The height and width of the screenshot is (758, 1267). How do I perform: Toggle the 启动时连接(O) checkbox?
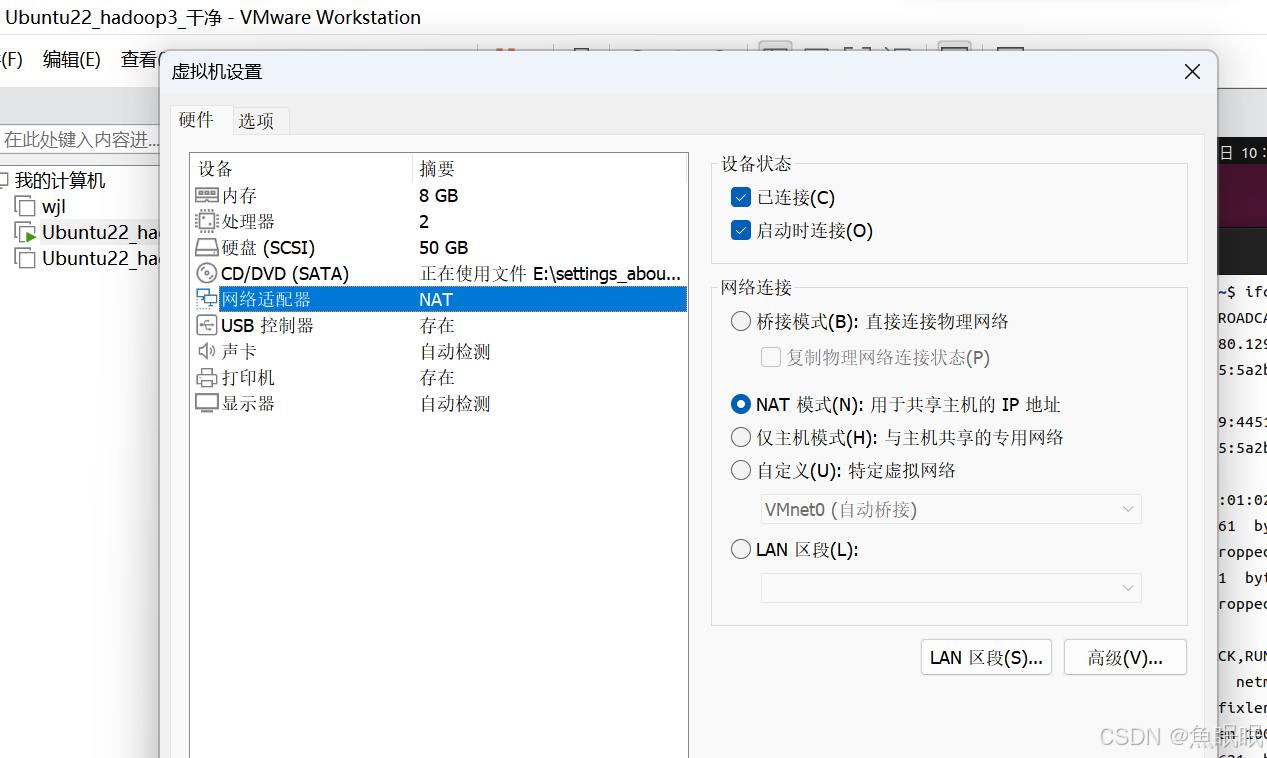click(741, 231)
